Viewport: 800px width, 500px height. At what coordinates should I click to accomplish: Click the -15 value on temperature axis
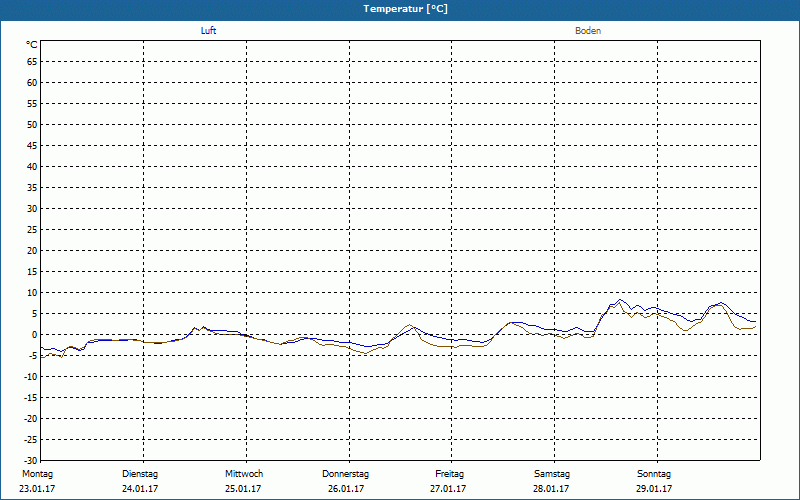tap(31, 397)
